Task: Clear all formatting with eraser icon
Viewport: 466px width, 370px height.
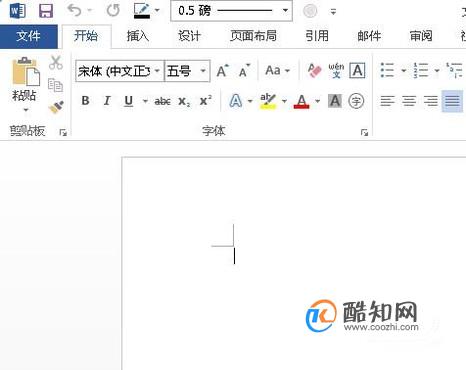Action: pyautogui.click(x=314, y=70)
